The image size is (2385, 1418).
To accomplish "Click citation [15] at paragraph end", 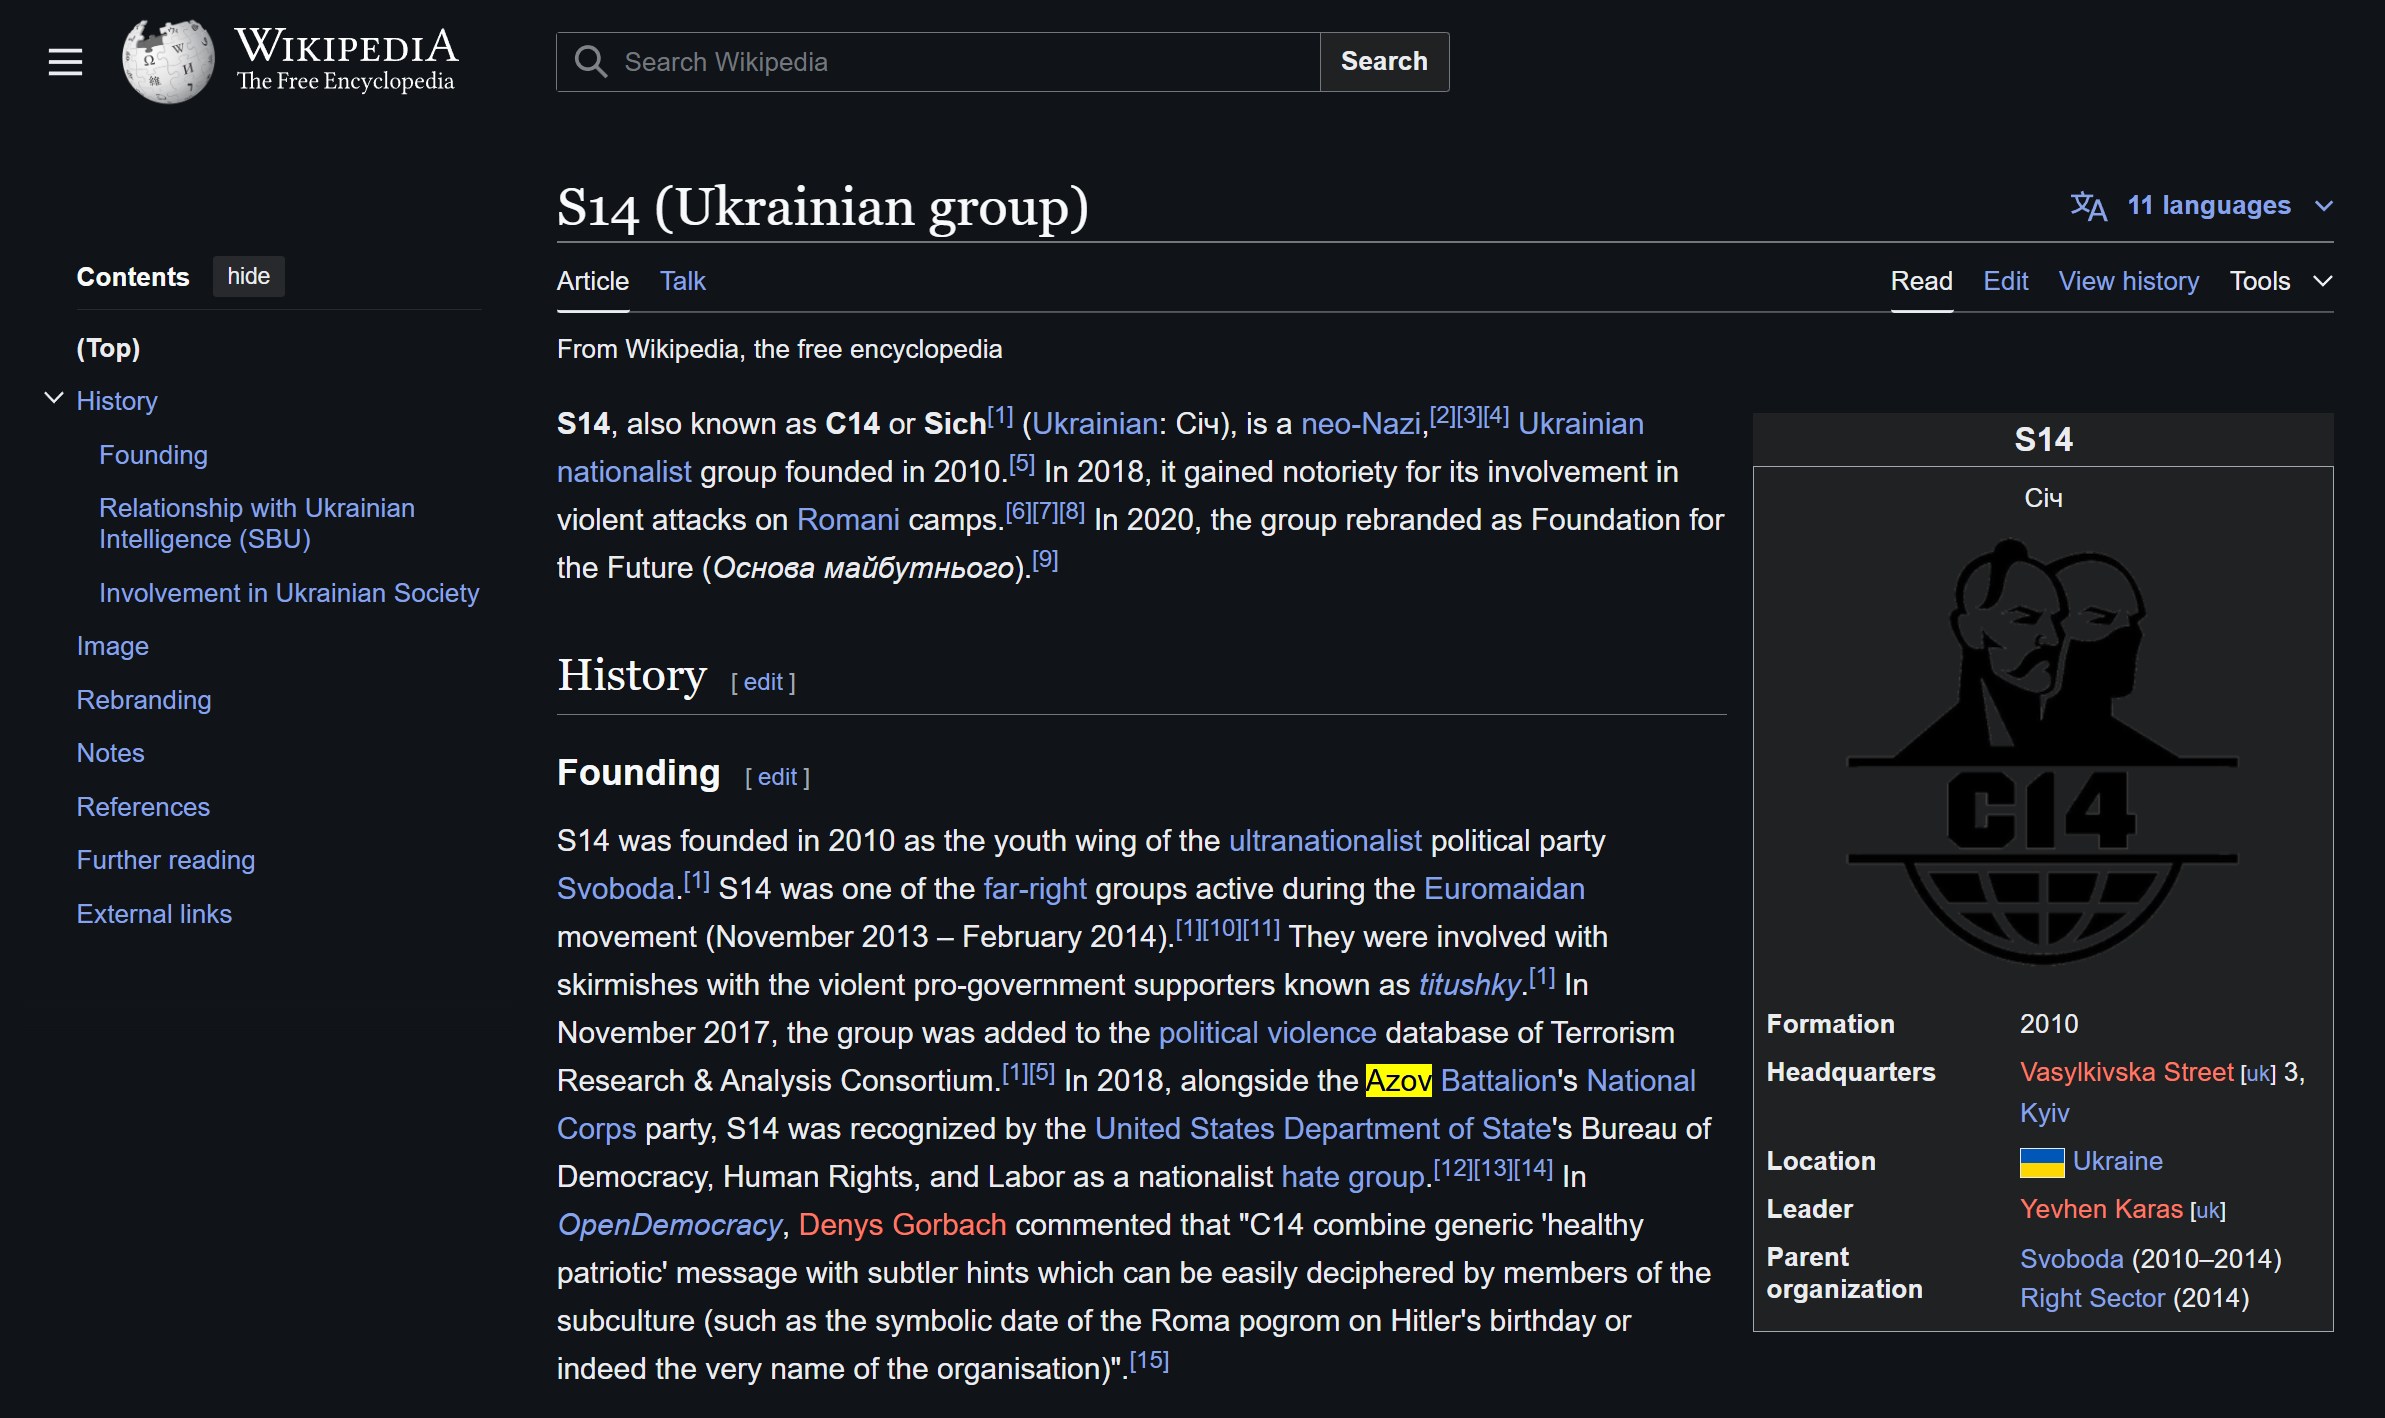I will [1149, 1361].
